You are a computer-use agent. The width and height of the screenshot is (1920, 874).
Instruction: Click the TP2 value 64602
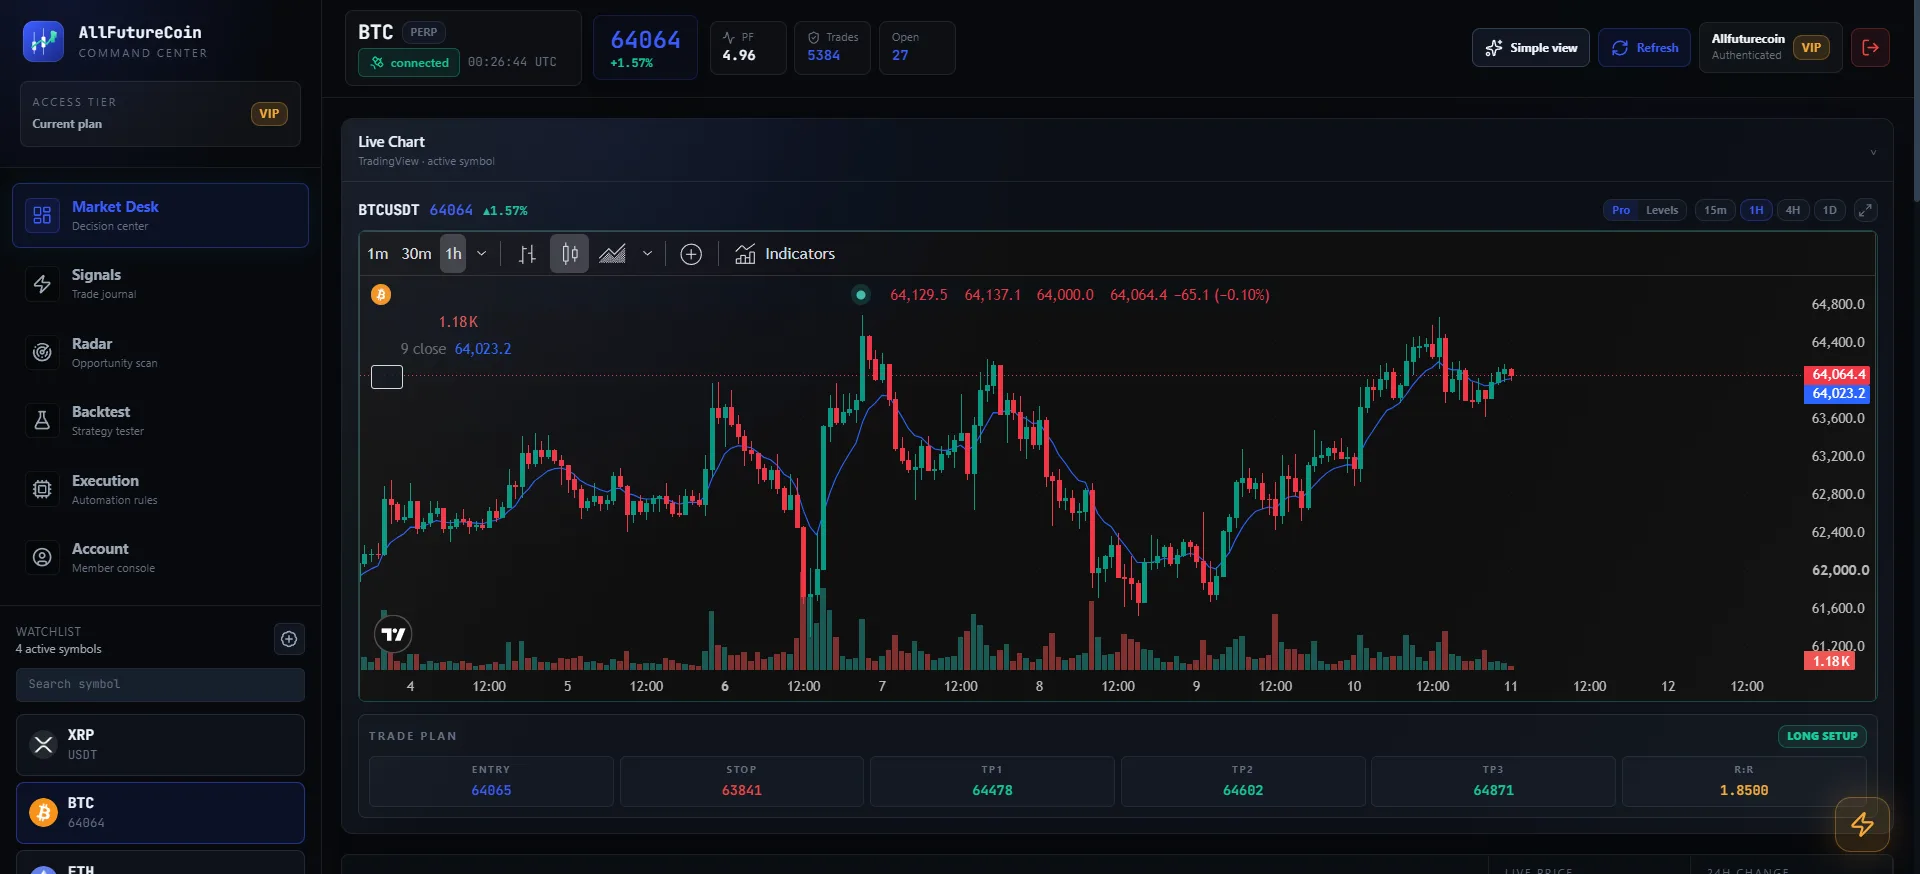point(1243,790)
